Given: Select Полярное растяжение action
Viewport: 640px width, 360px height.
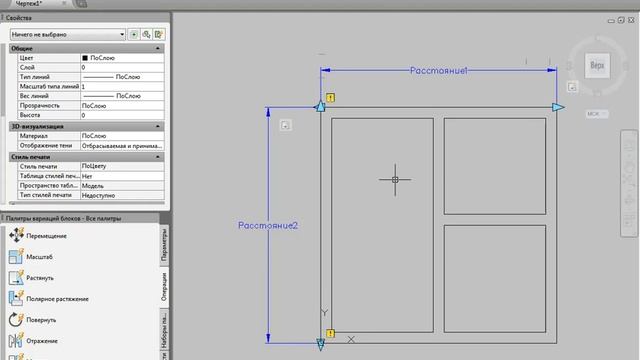Looking at the screenshot, I should coord(49,299).
